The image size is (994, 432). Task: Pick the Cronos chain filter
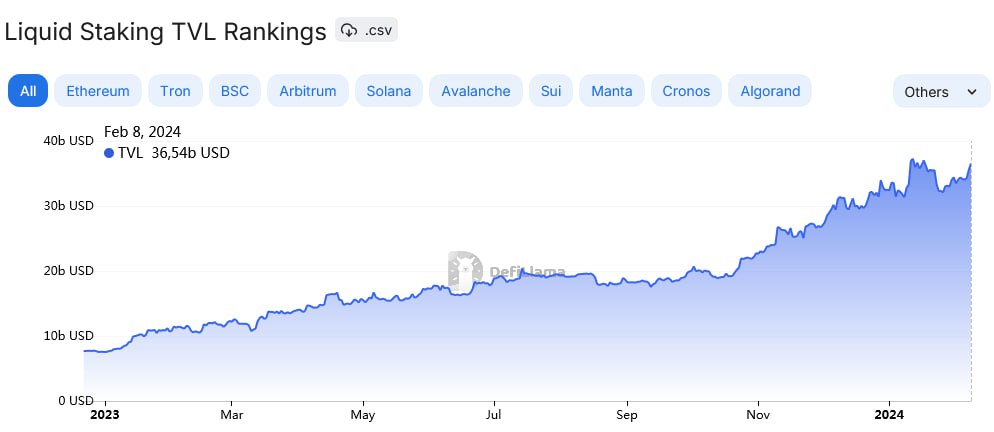pos(686,91)
